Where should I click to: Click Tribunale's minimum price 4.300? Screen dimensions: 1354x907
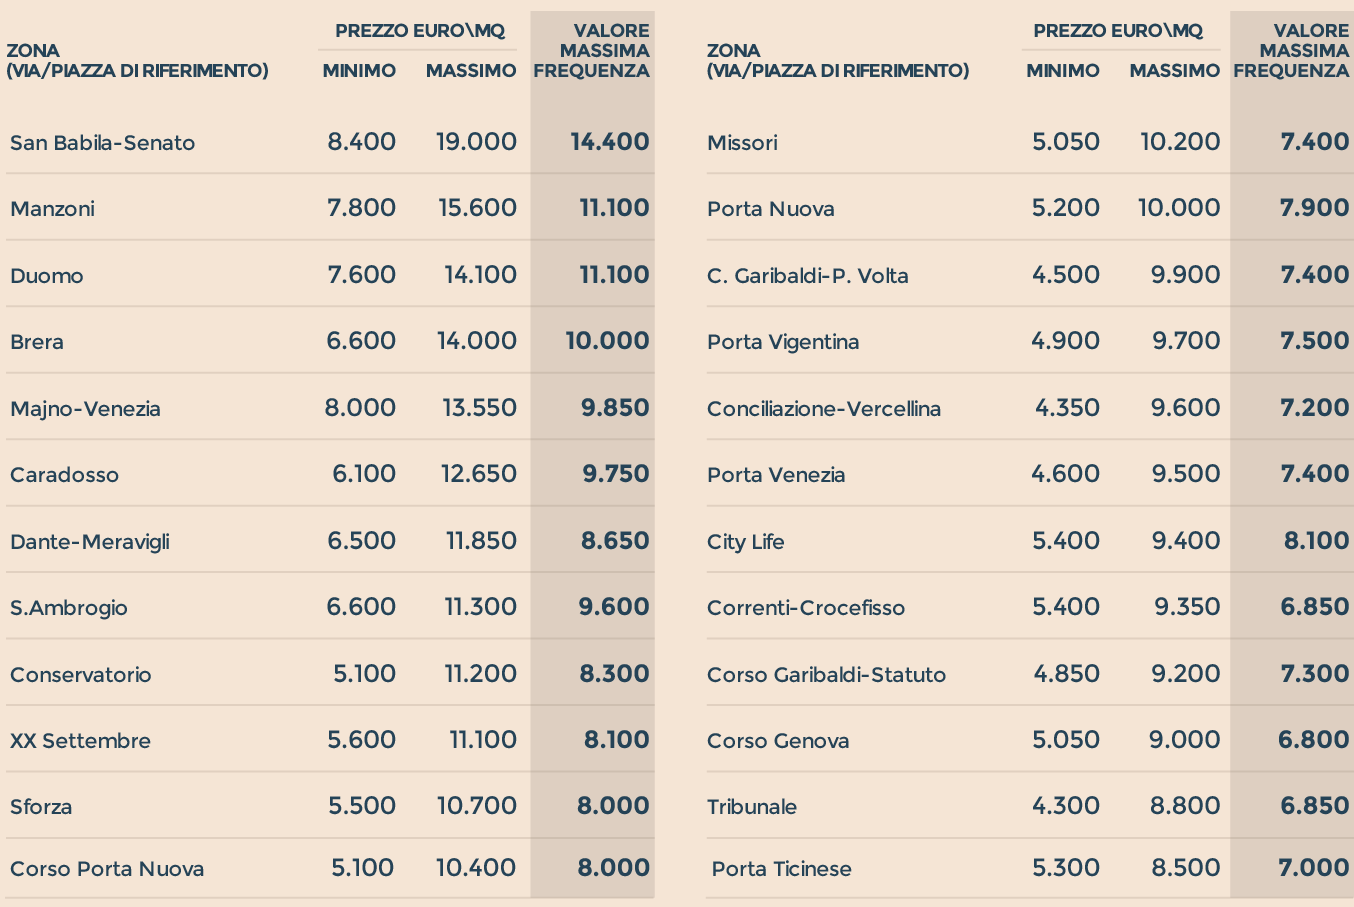pyautogui.click(x=1065, y=806)
